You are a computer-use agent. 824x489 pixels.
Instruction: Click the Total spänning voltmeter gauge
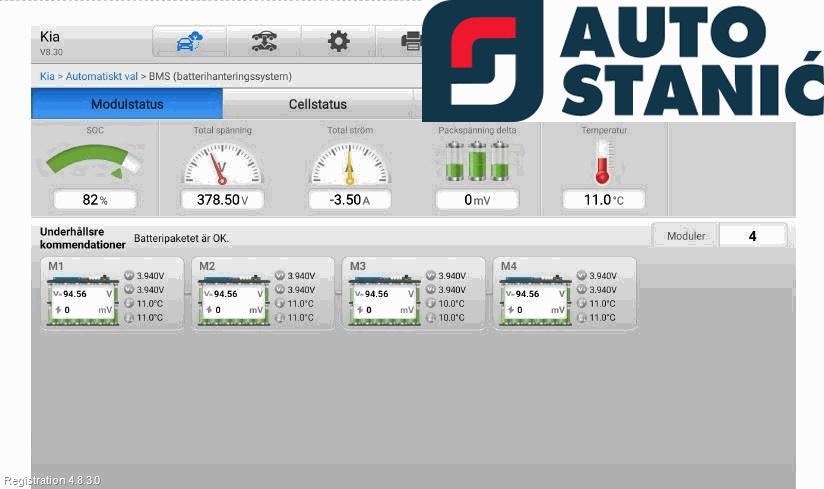pos(222,163)
